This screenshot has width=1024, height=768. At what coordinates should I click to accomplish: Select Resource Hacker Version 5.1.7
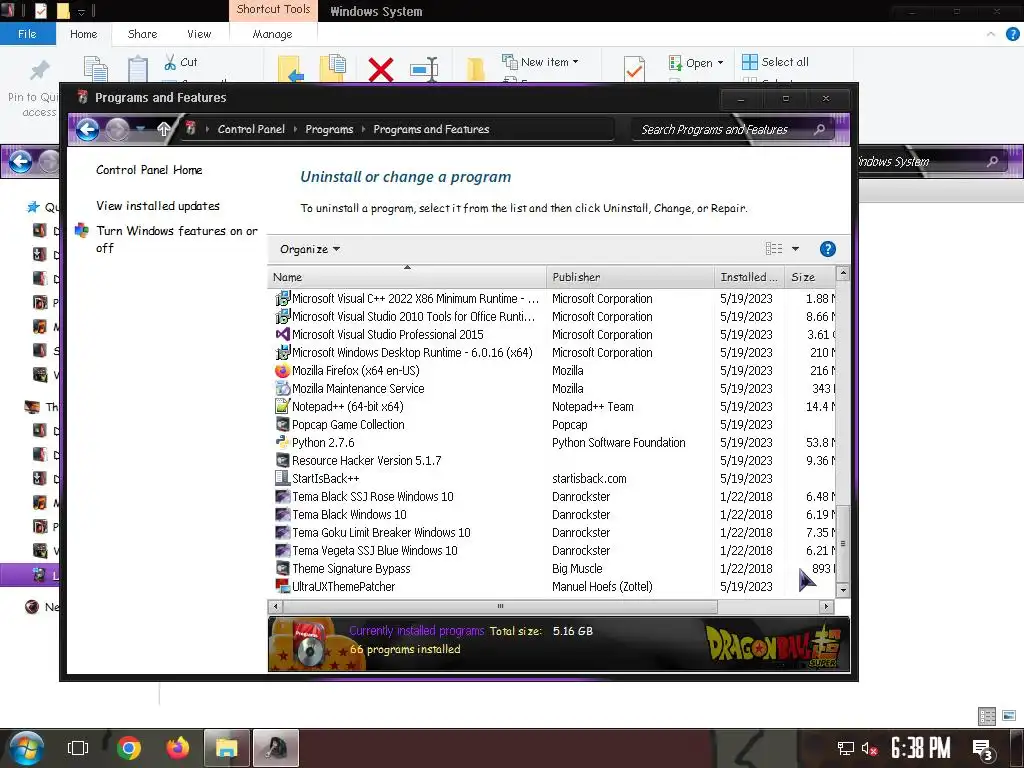pyautogui.click(x=554, y=460)
